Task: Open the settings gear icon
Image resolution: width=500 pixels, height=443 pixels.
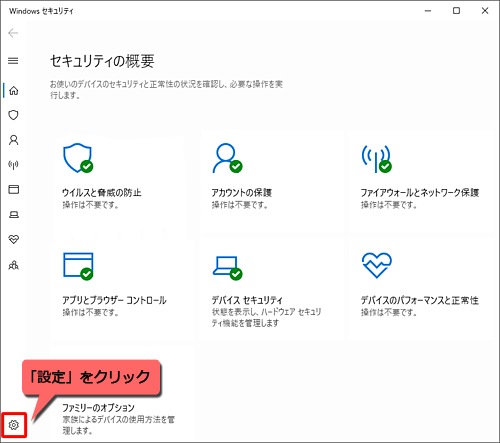Action: [x=14, y=425]
